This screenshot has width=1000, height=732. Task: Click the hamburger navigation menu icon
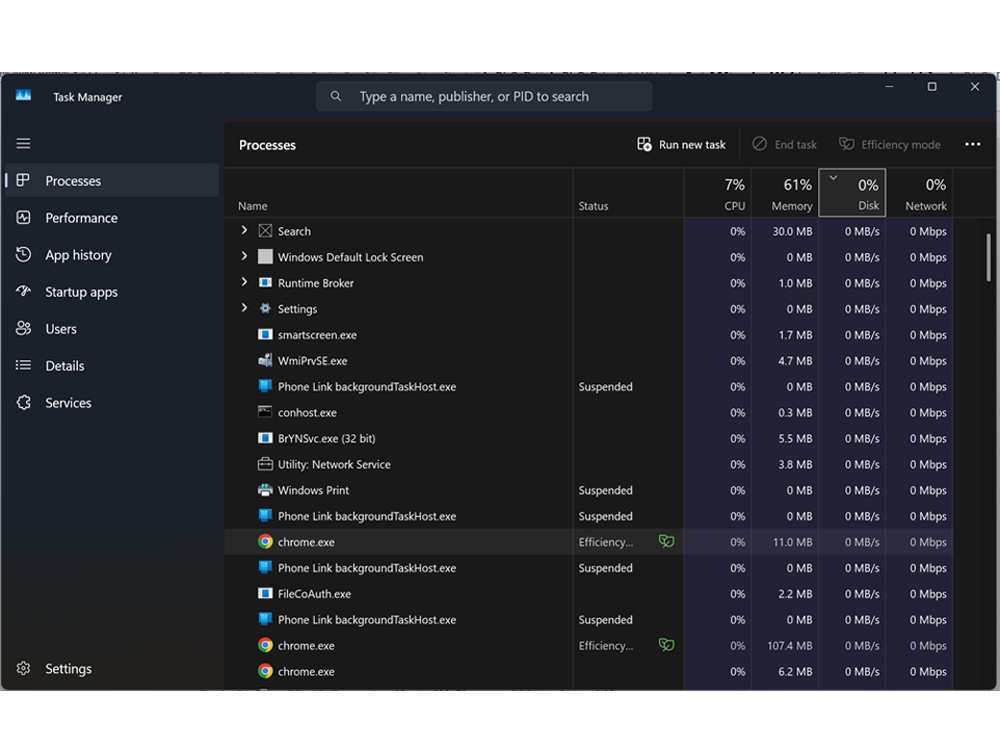[x=23, y=144]
